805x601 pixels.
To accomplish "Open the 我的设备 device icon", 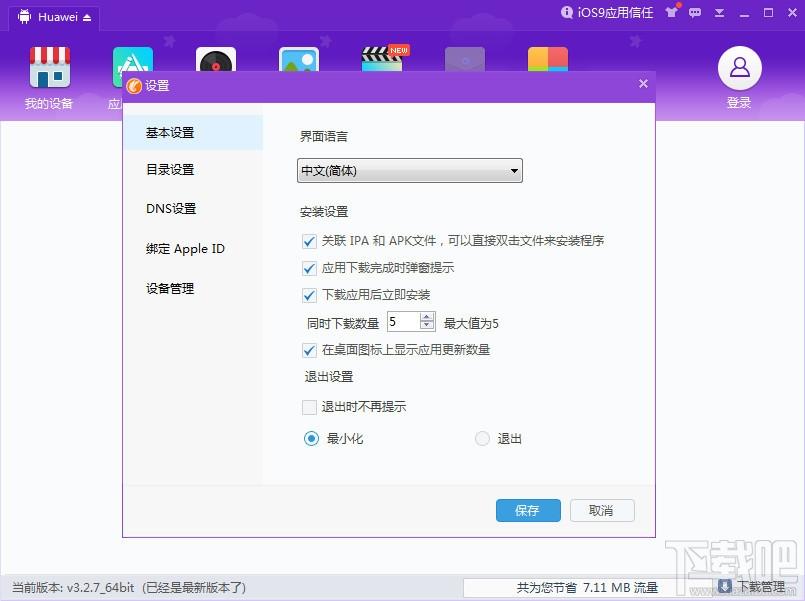I will pyautogui.click(x=49, y=67).
